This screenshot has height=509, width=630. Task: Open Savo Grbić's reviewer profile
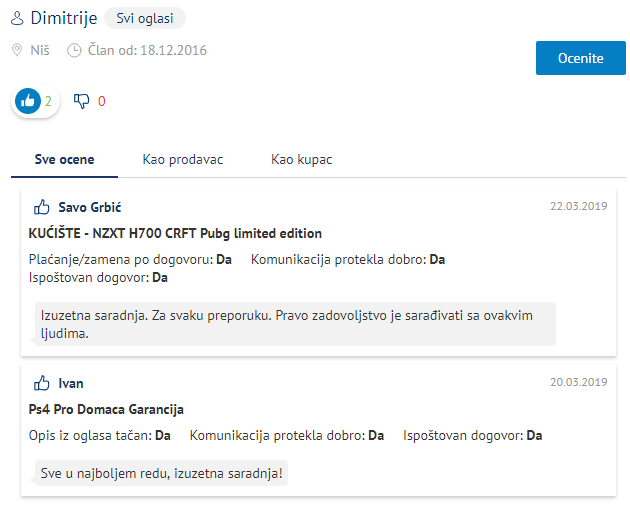90,207
